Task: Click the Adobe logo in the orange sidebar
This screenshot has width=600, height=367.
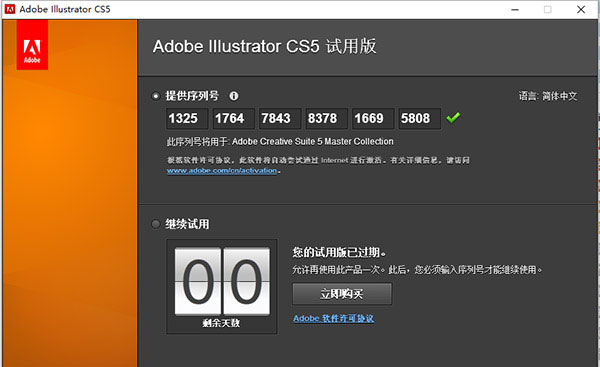Action: click(32, 45)
